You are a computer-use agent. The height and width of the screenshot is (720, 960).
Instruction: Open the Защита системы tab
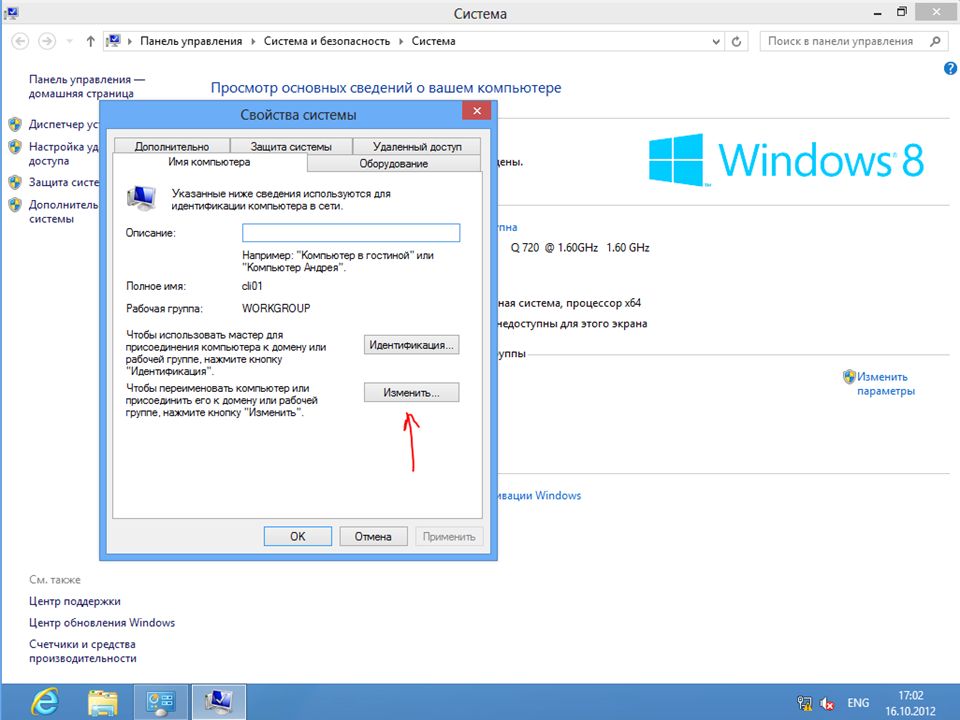point(291,146)
